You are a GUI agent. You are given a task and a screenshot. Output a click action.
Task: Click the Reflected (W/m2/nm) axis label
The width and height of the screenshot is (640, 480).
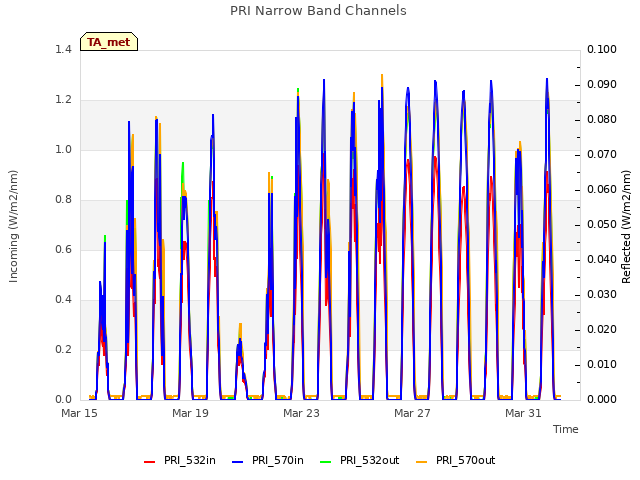[626, 227]
